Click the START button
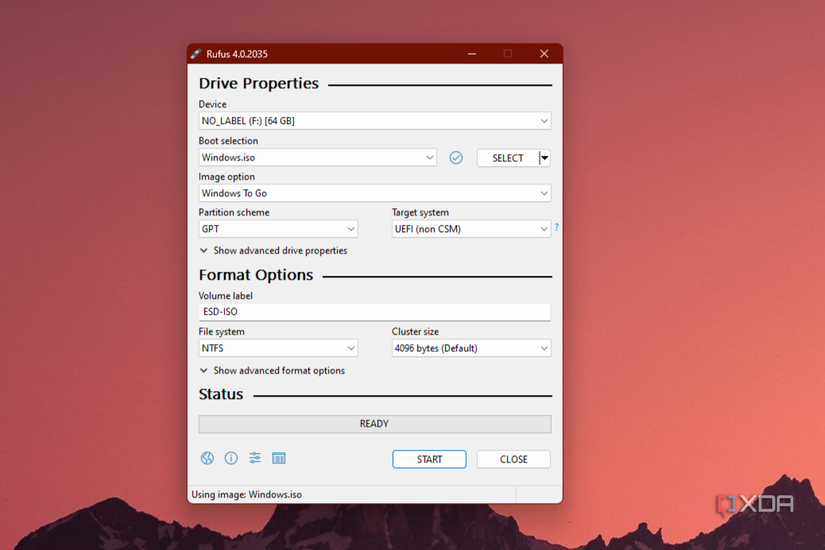The image size is (825, 550). tap(429, 459)
